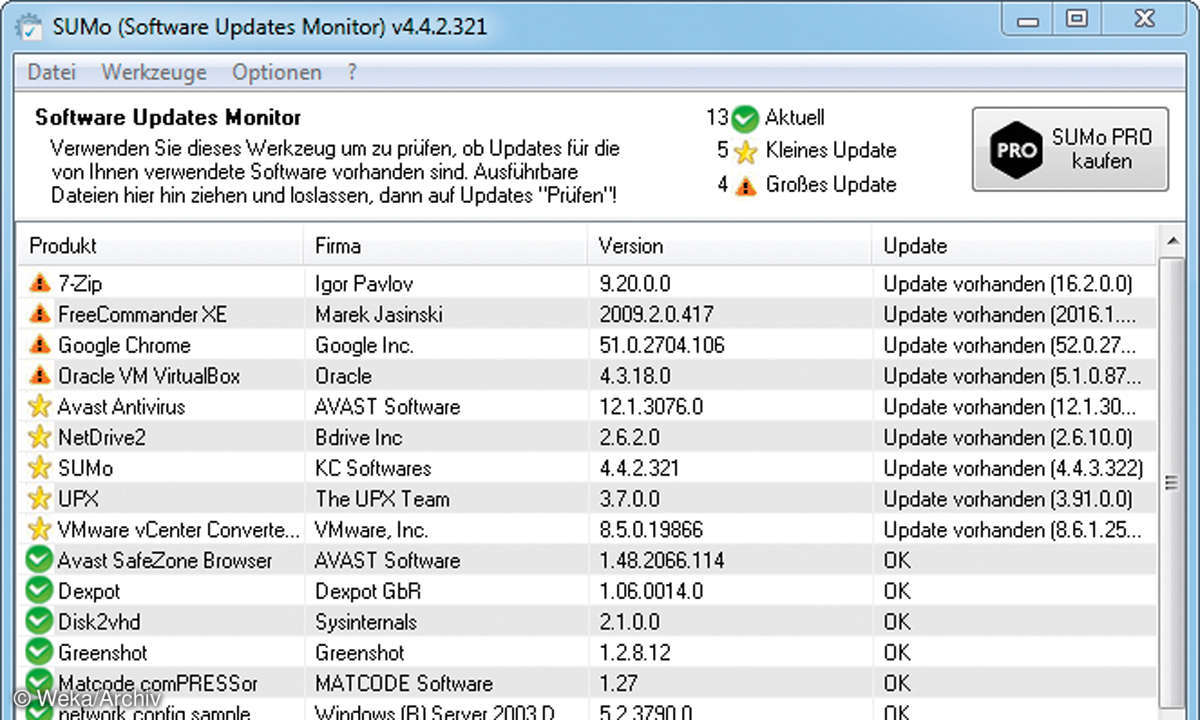Click the The UPX Team cell

point(382,499)
